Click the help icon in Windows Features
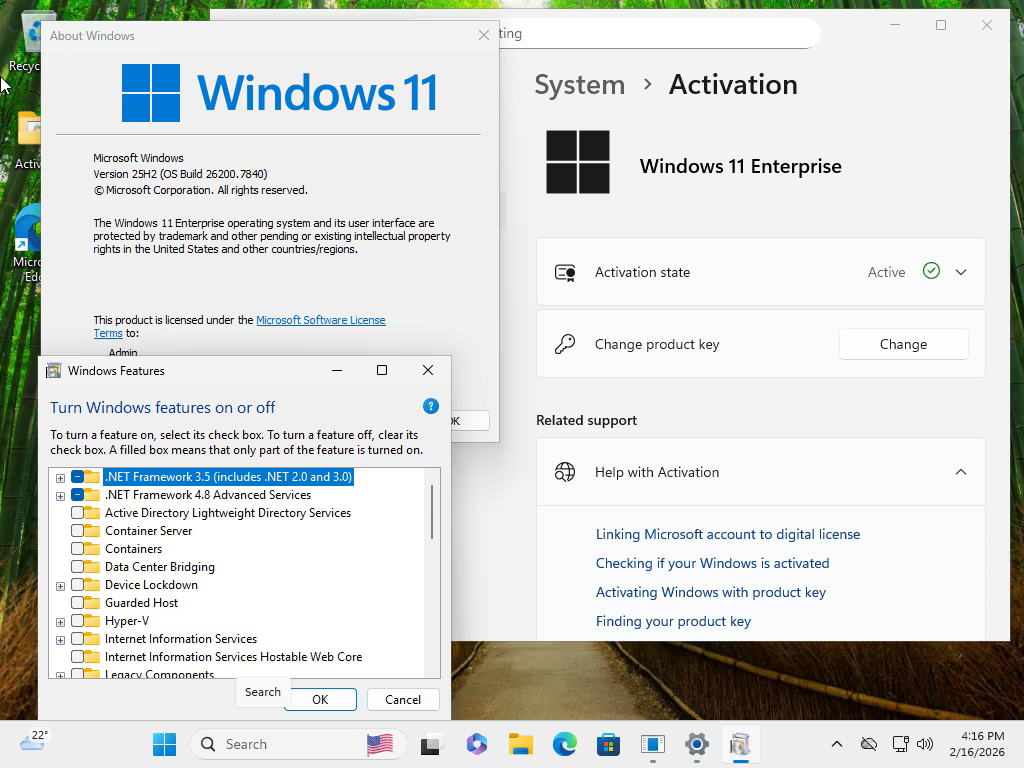 (430, 406)
